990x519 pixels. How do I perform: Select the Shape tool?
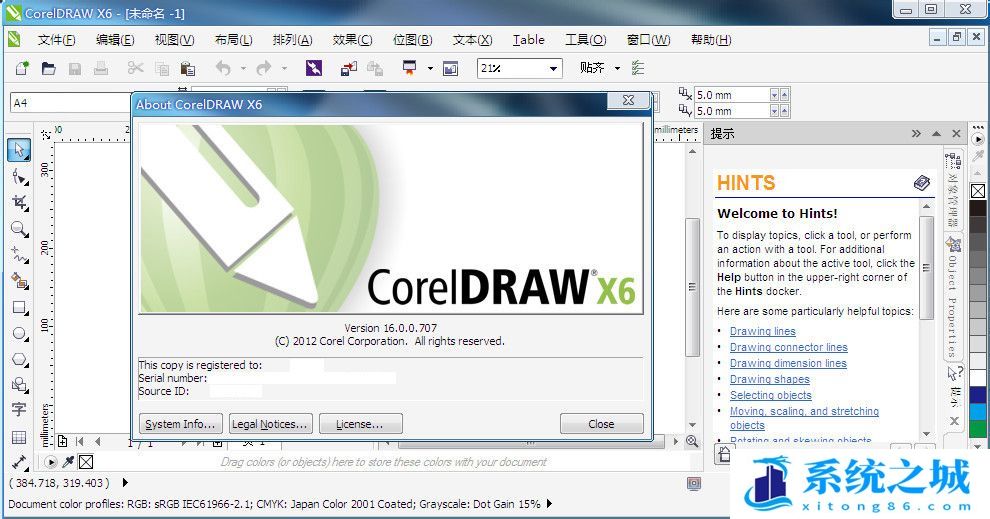(x=20, y=176)
